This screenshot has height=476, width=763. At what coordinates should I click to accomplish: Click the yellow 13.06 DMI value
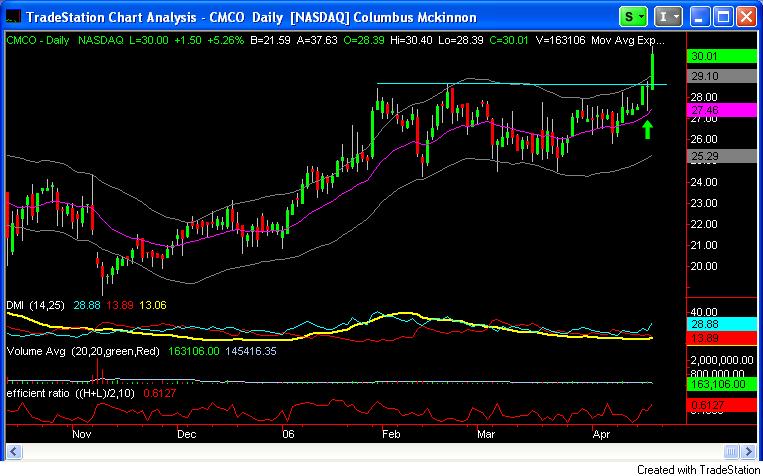click(153, 305)
